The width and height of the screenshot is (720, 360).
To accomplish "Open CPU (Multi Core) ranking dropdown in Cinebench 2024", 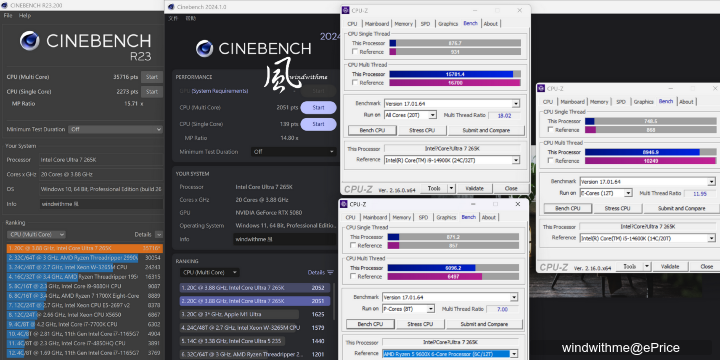I will pos(209,273).
